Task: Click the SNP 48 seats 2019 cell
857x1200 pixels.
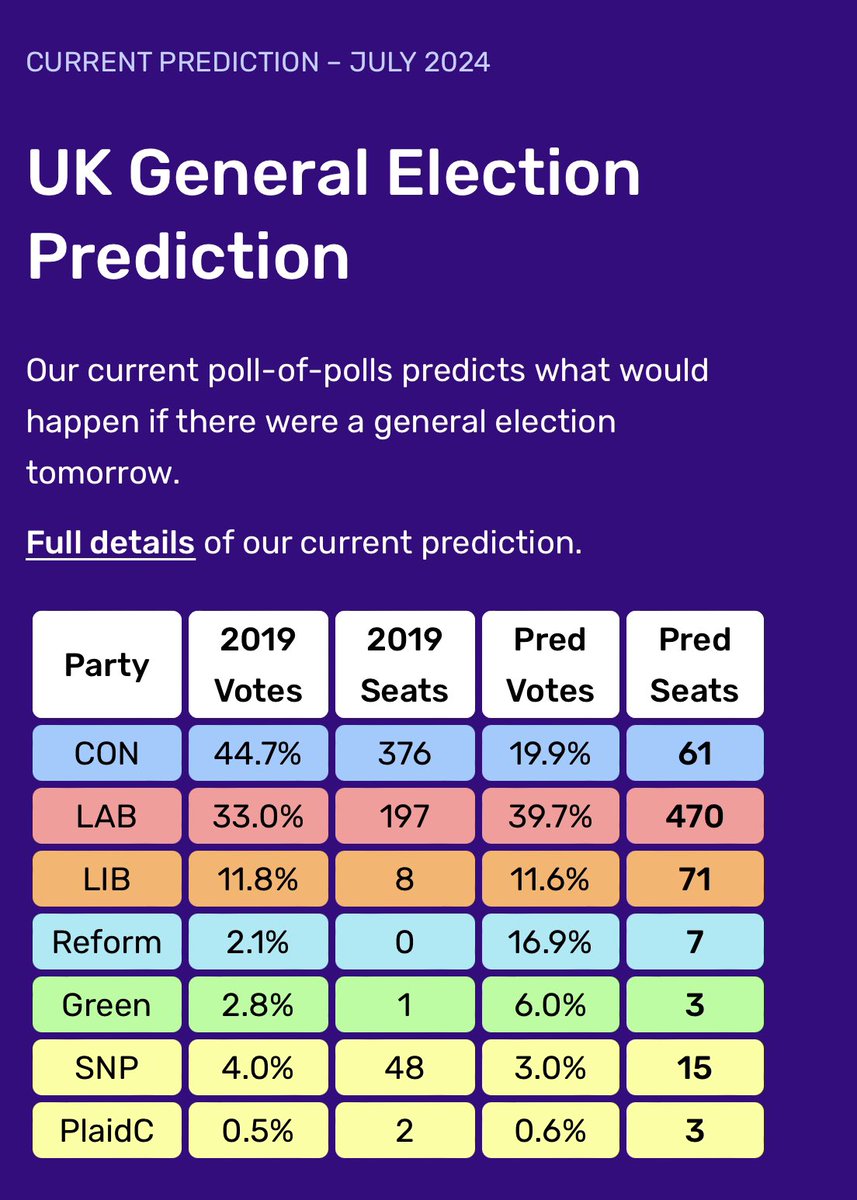Action: pos(405,1068)
